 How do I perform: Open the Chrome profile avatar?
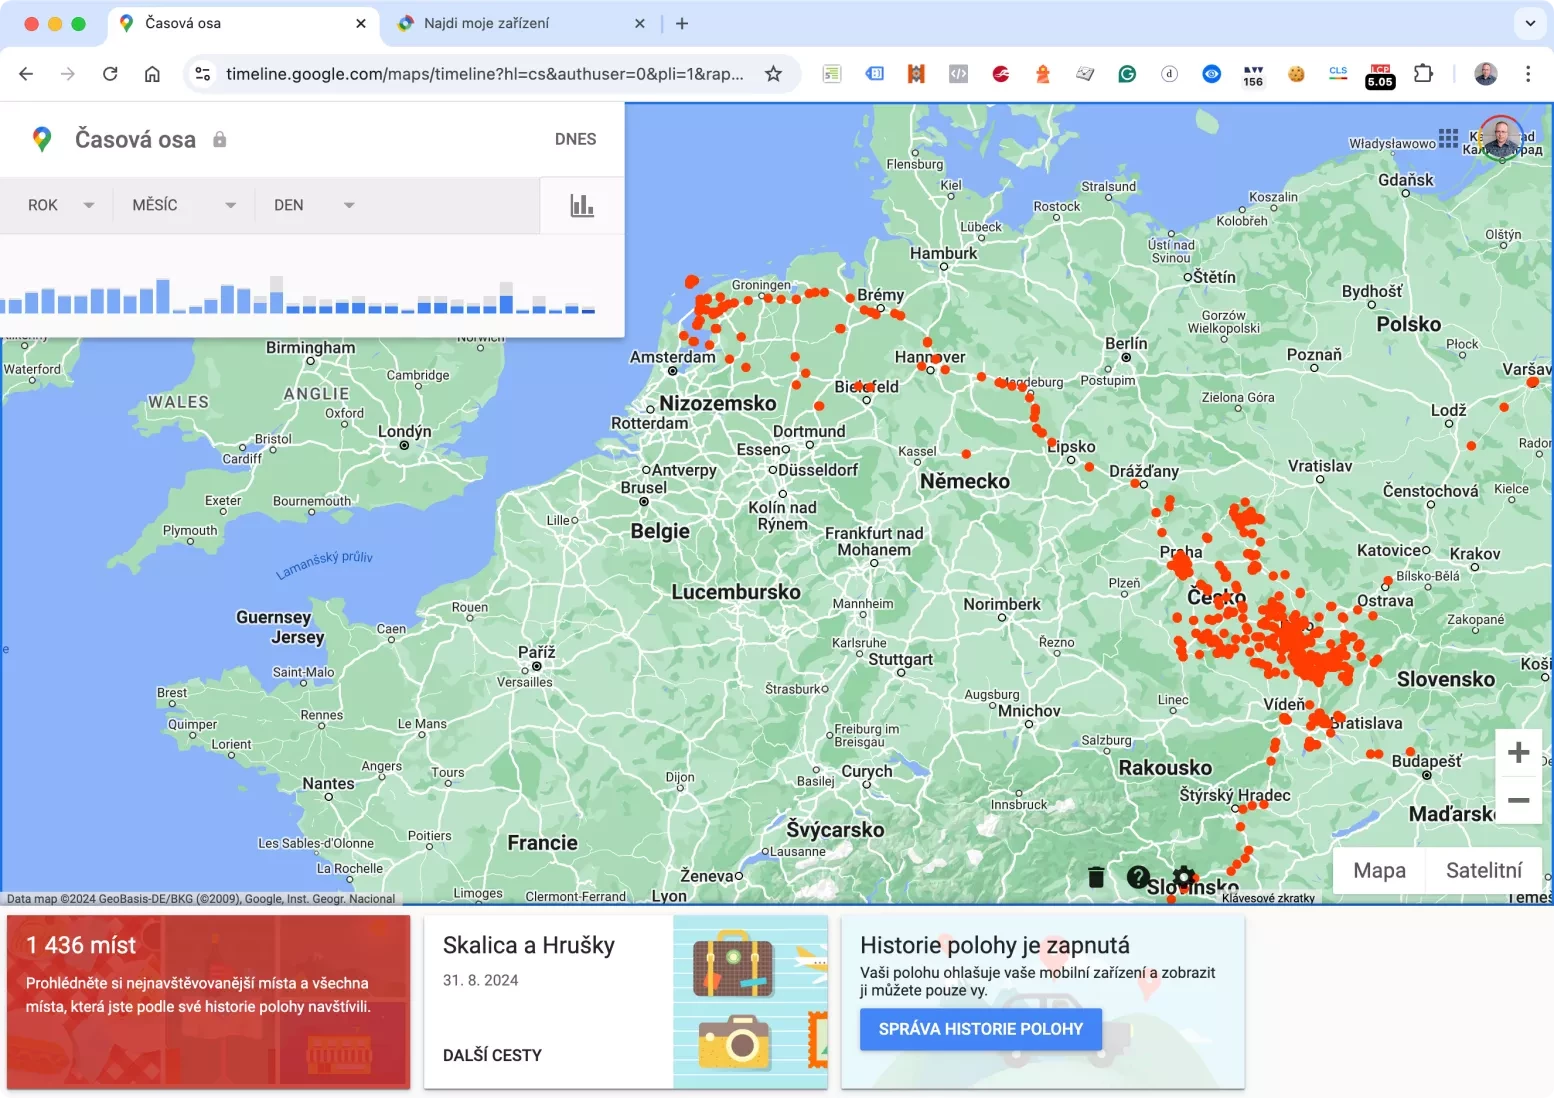pyautogui.click(x=1486, y=74)
